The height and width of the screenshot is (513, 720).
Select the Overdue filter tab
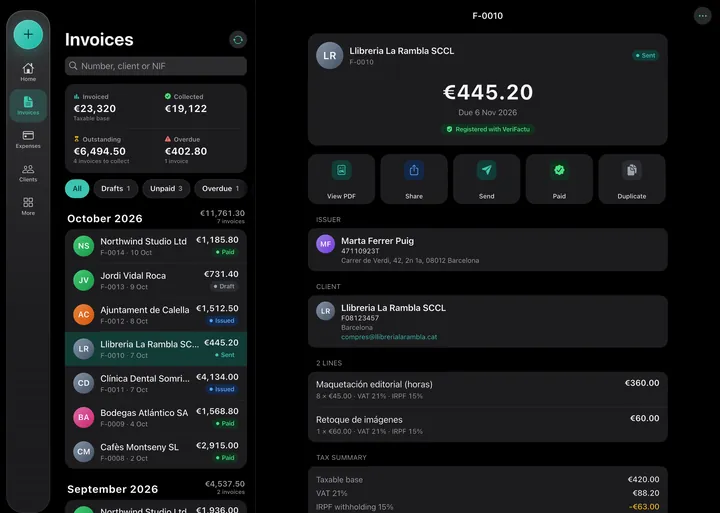click(x=220, y=189)
